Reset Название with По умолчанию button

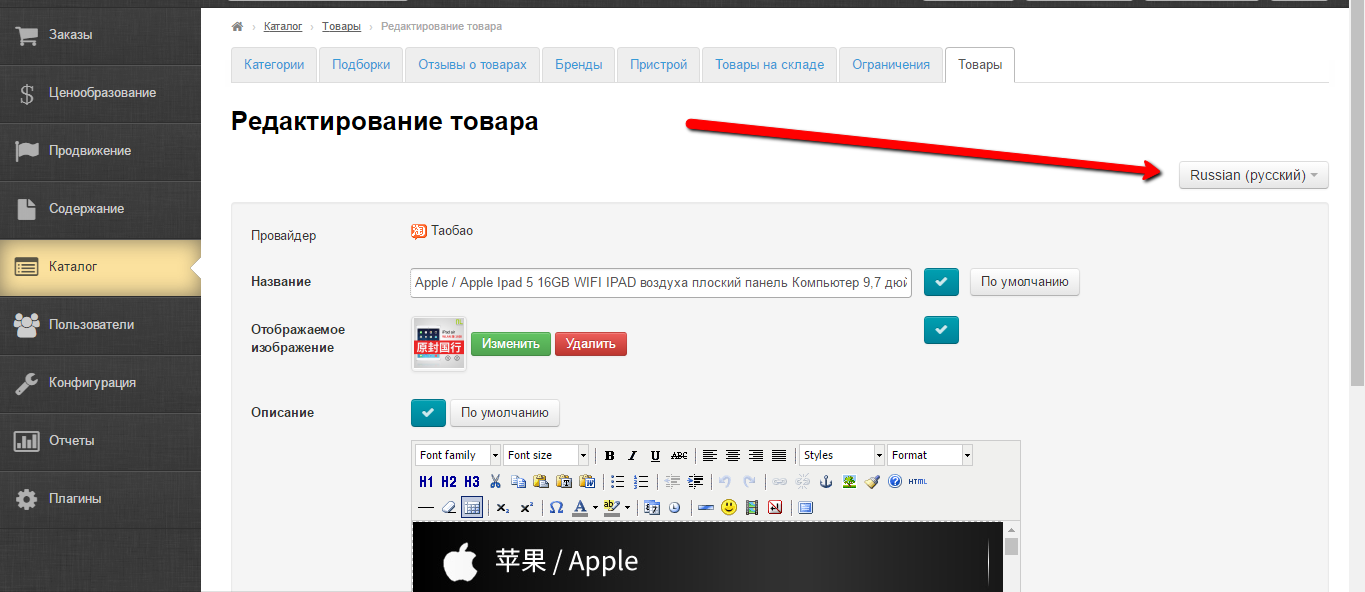point(1025,282)
